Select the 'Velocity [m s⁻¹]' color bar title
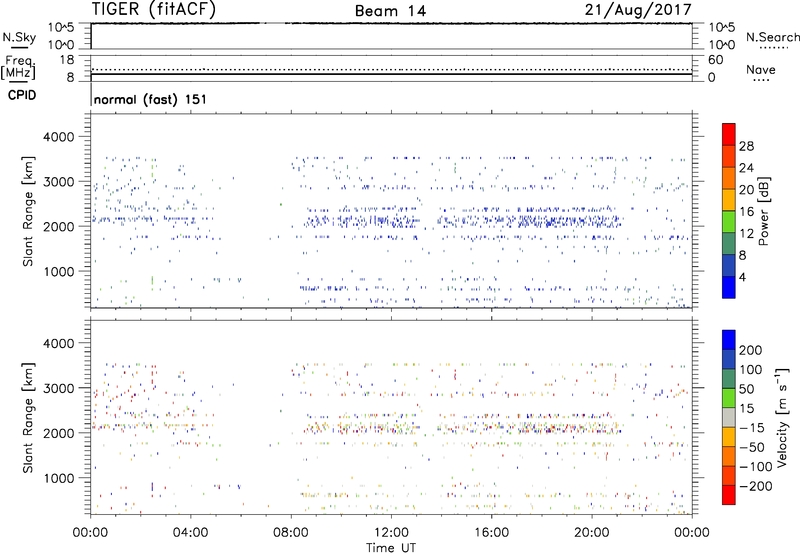800x554 pixels. point(782,417)
